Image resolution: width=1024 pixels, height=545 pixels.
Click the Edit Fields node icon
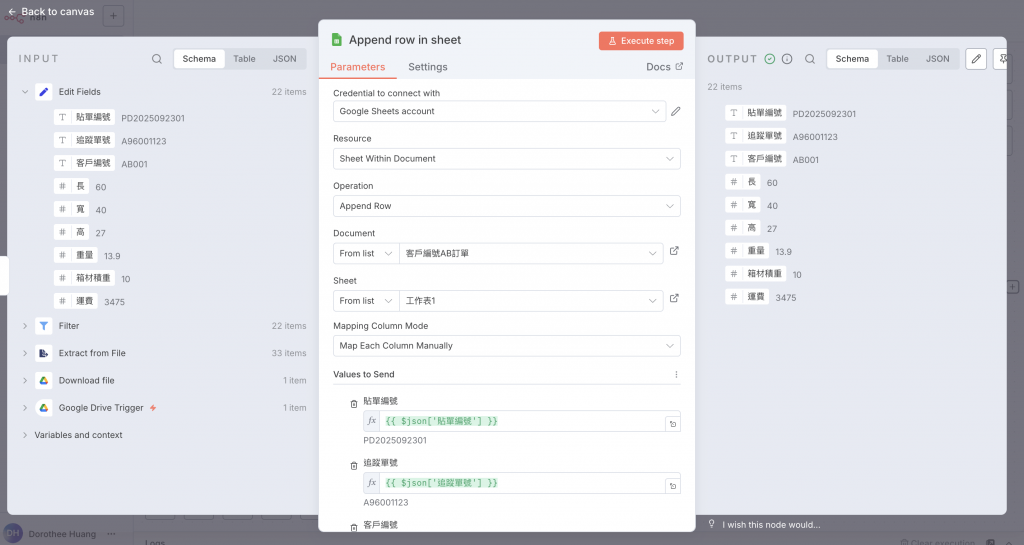44,92
